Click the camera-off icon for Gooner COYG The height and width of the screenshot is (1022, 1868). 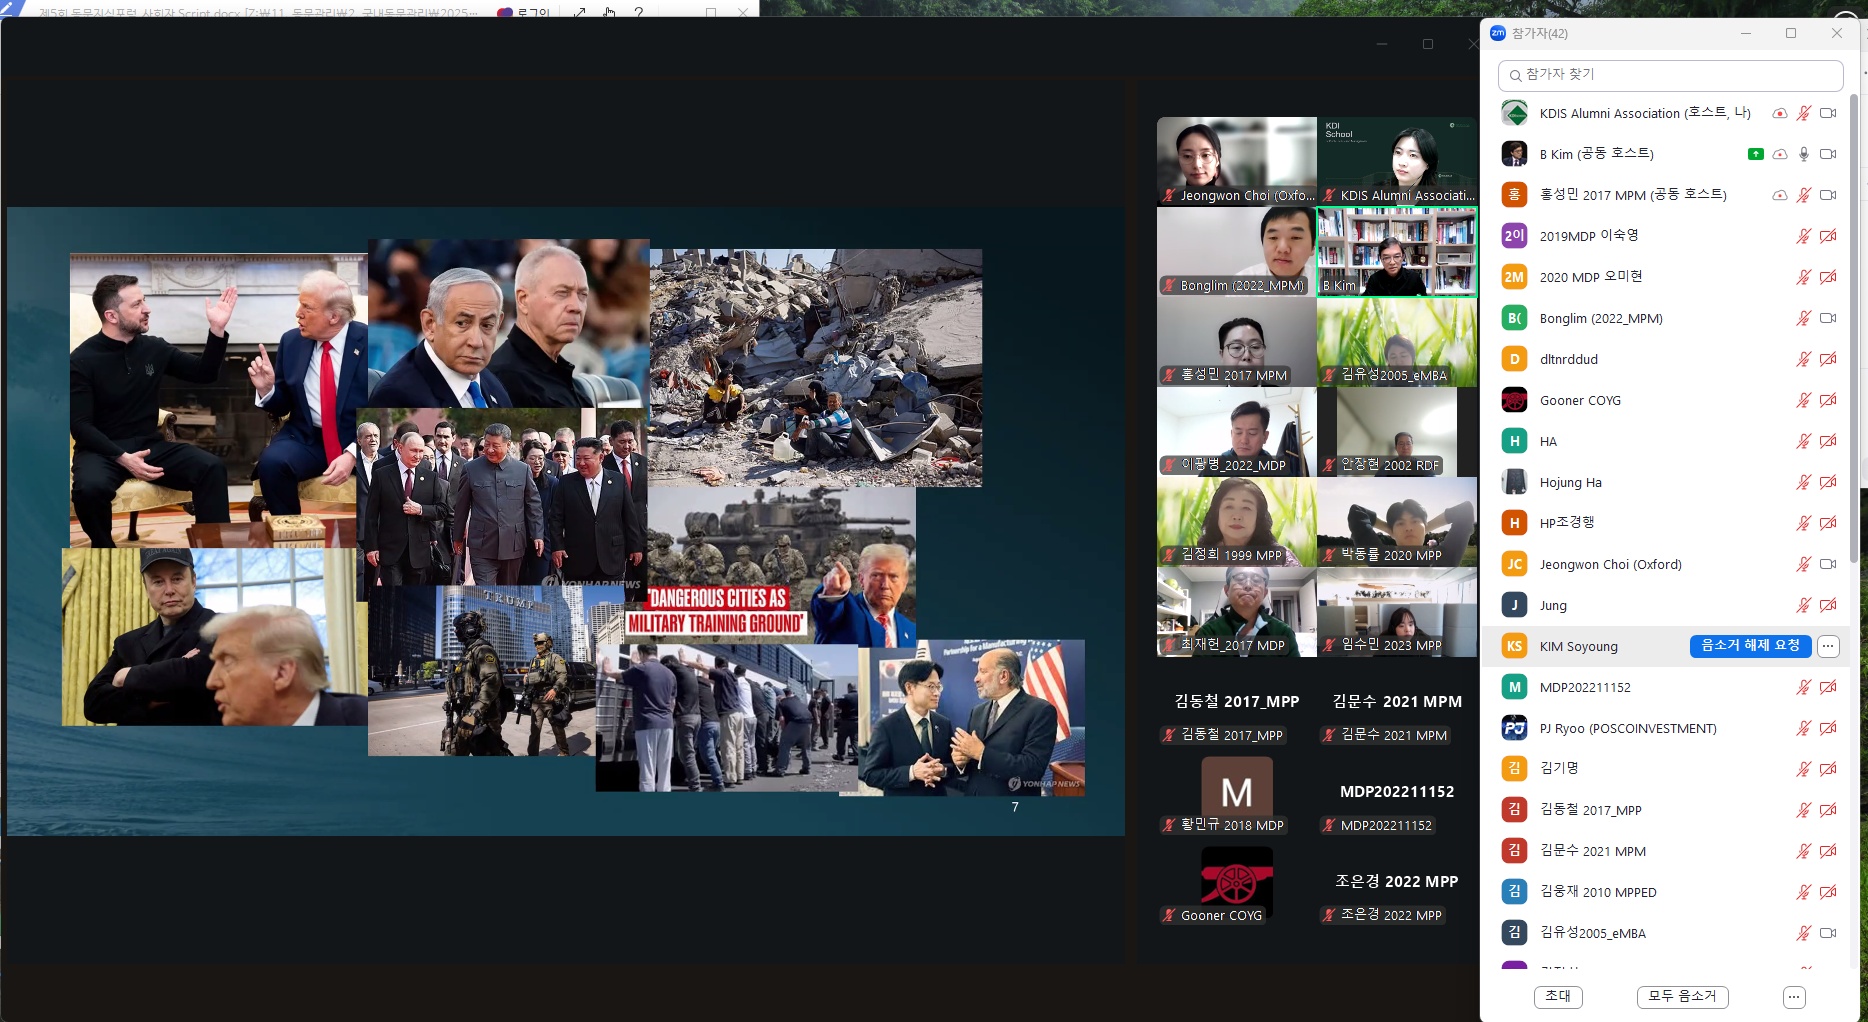tap(1828, 400)
